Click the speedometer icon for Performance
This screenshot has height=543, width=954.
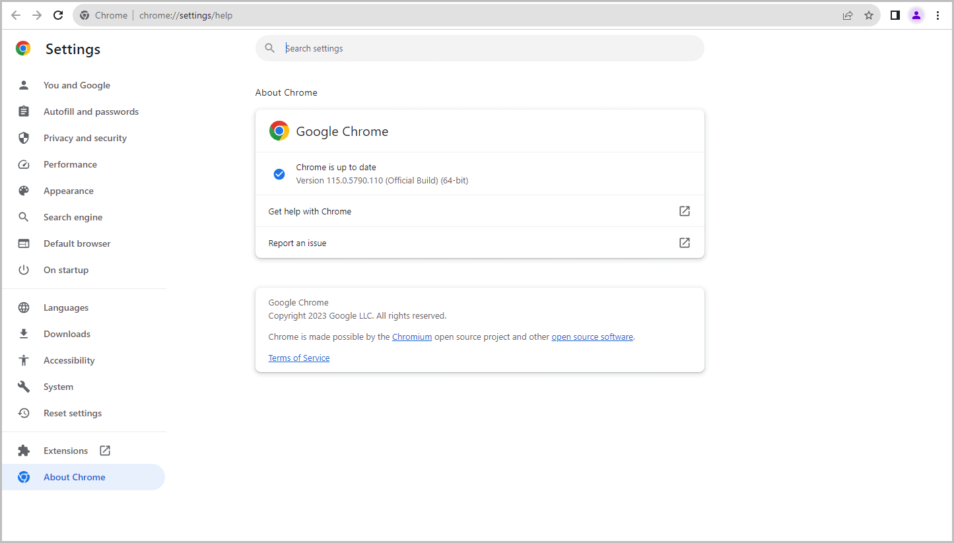(x=24, y=164)
